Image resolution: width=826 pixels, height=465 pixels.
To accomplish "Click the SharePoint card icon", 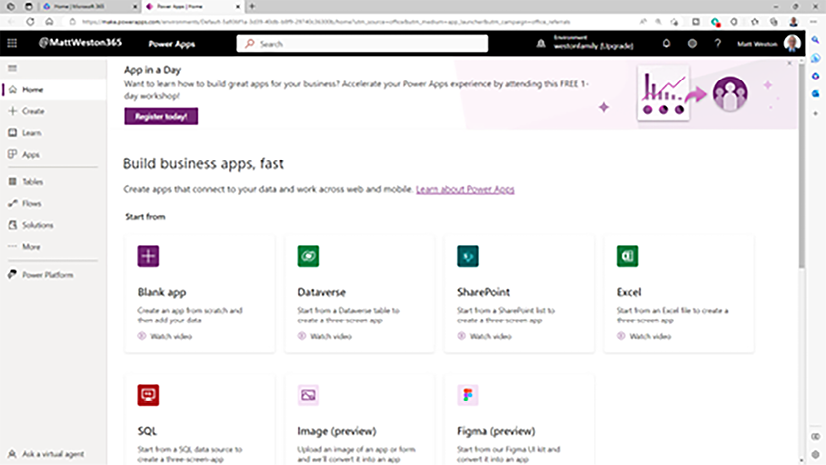I will pyautogui.click(x=468, y=256).
